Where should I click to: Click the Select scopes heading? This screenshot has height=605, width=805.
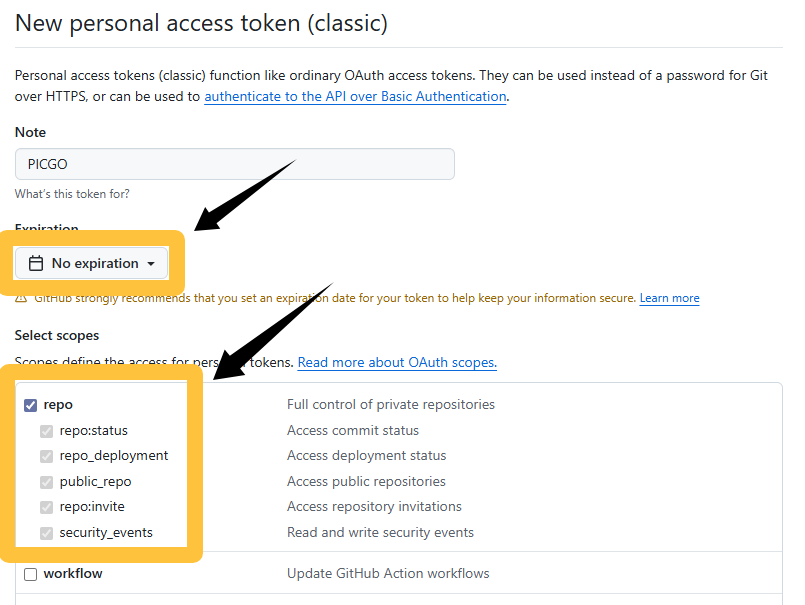click(57, 335)
